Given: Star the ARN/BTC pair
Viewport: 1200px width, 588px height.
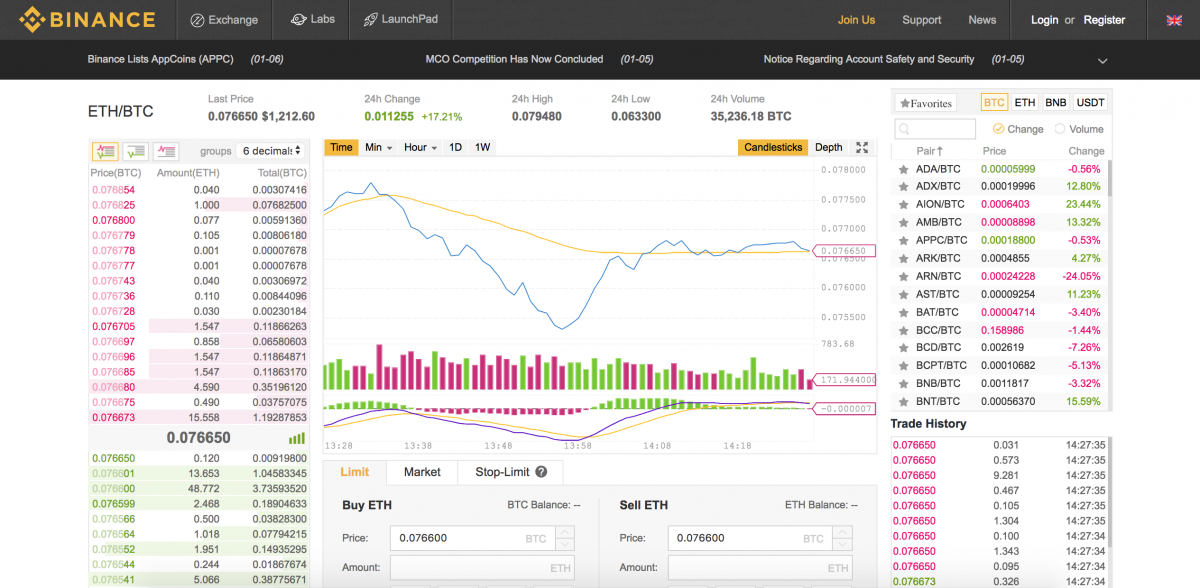Looking at the screenshot, I should tap(903, 277).
